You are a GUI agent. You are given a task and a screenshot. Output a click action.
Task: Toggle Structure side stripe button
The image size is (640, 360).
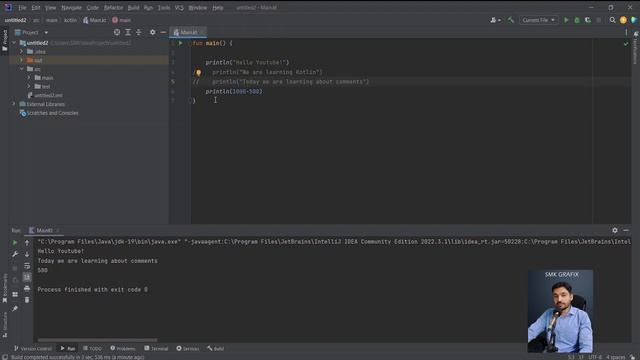tap(5, 325)
